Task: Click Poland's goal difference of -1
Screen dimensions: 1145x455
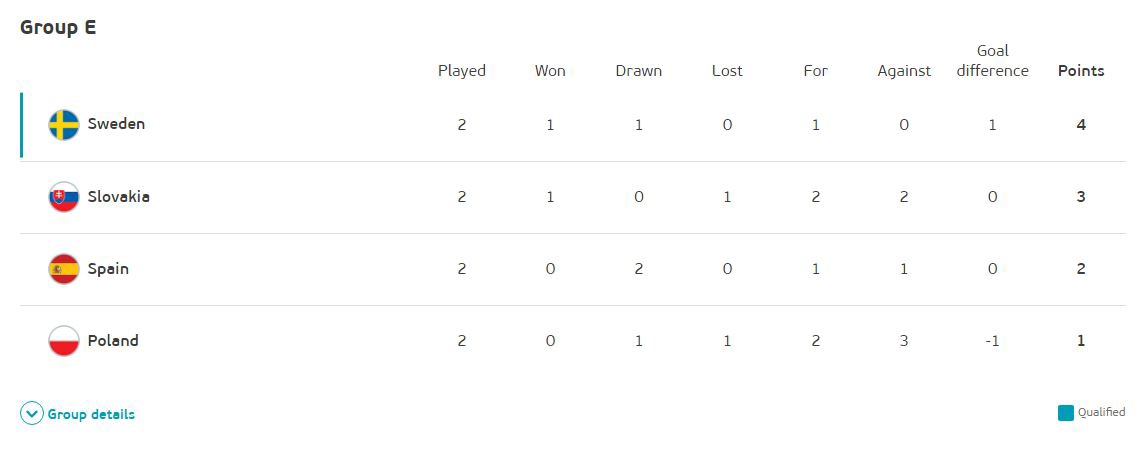Action: tap(992, 341)
